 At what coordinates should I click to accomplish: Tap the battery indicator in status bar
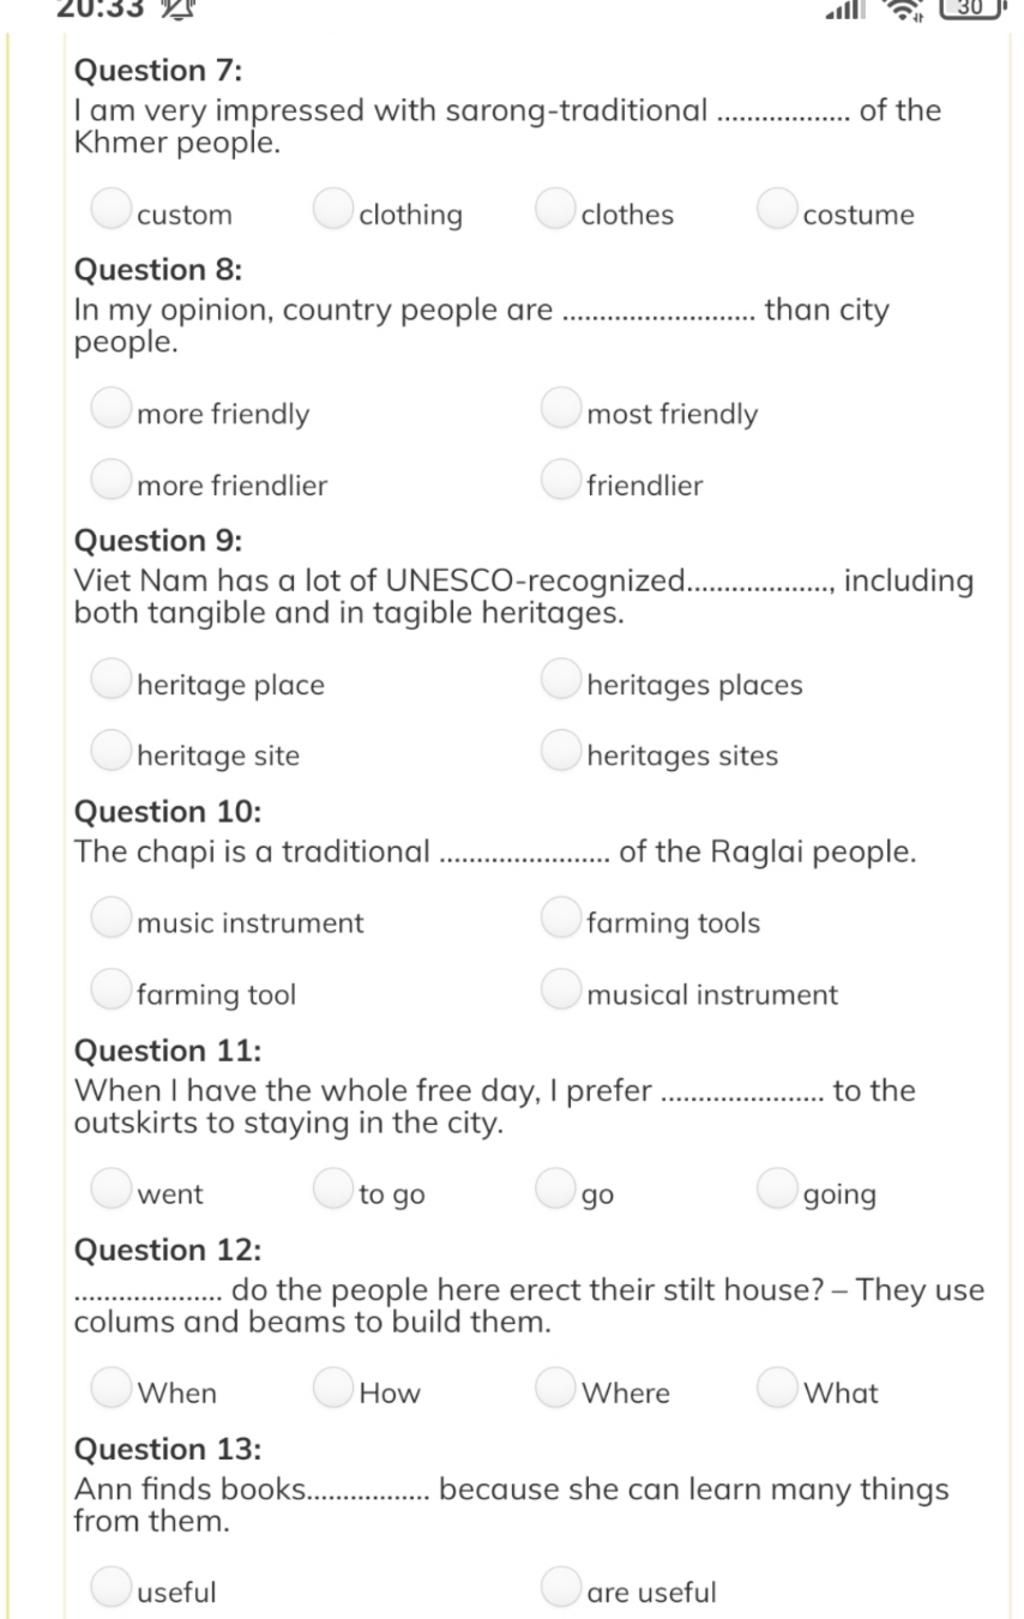tap(971, 9)
